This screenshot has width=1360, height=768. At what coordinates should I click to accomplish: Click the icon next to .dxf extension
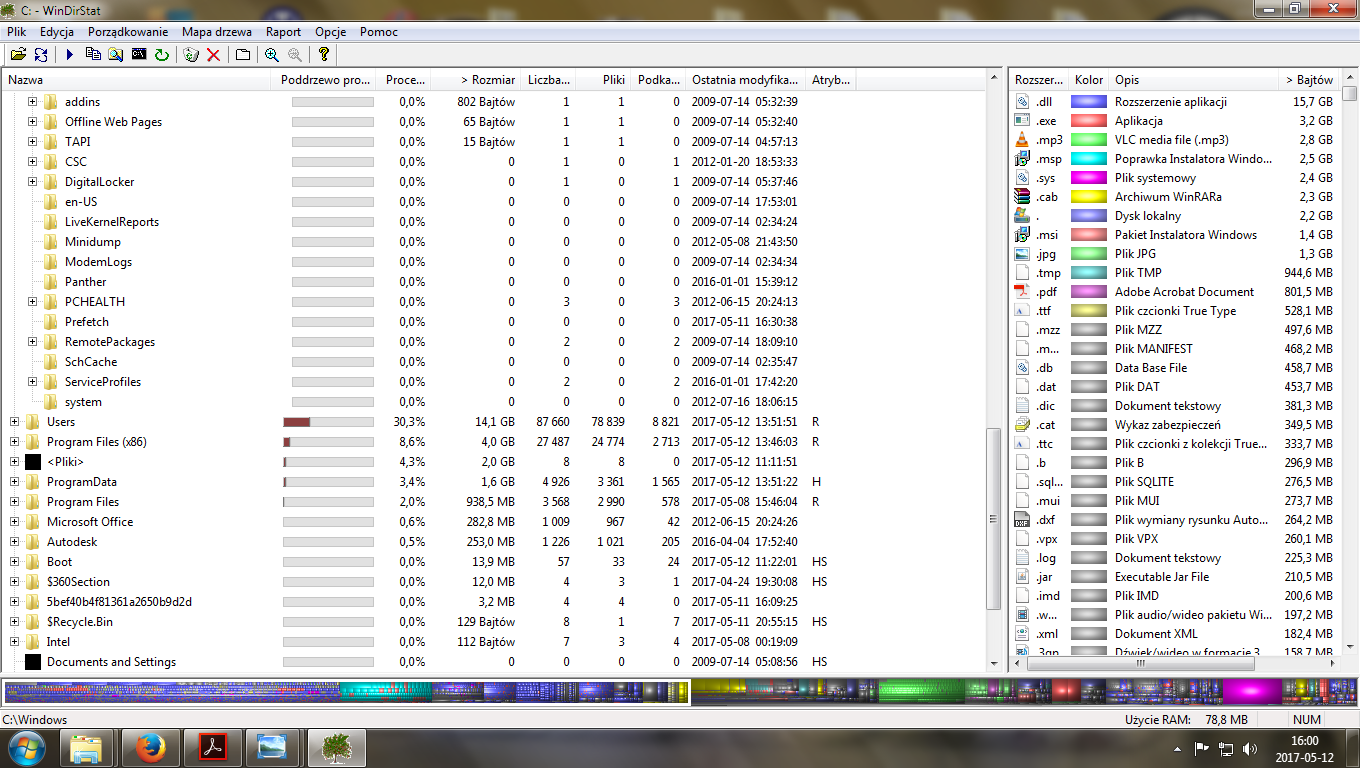[x=1022, y=520]
